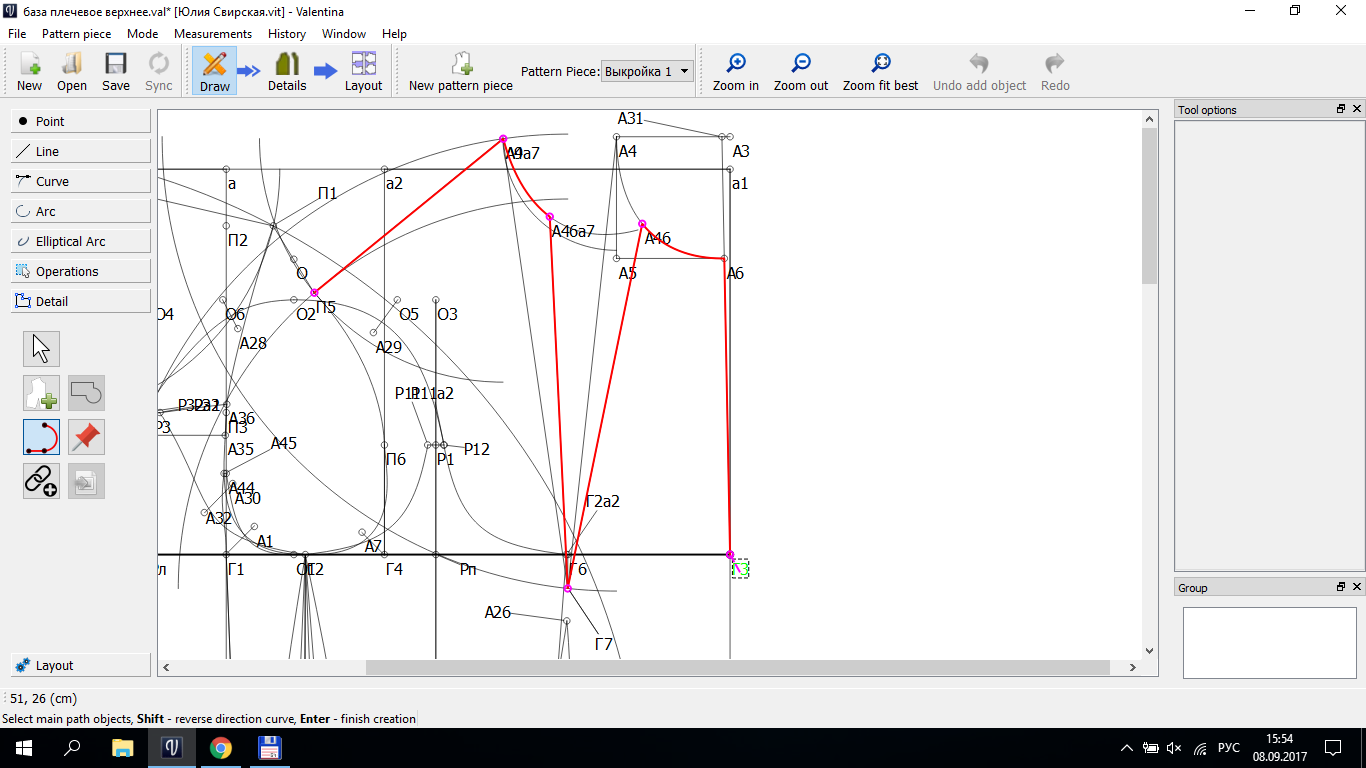Click the horizontal scrollbar of the canvas
Image resolution: width=1366 pixels, height=768 pixels.
pos(737,667)
